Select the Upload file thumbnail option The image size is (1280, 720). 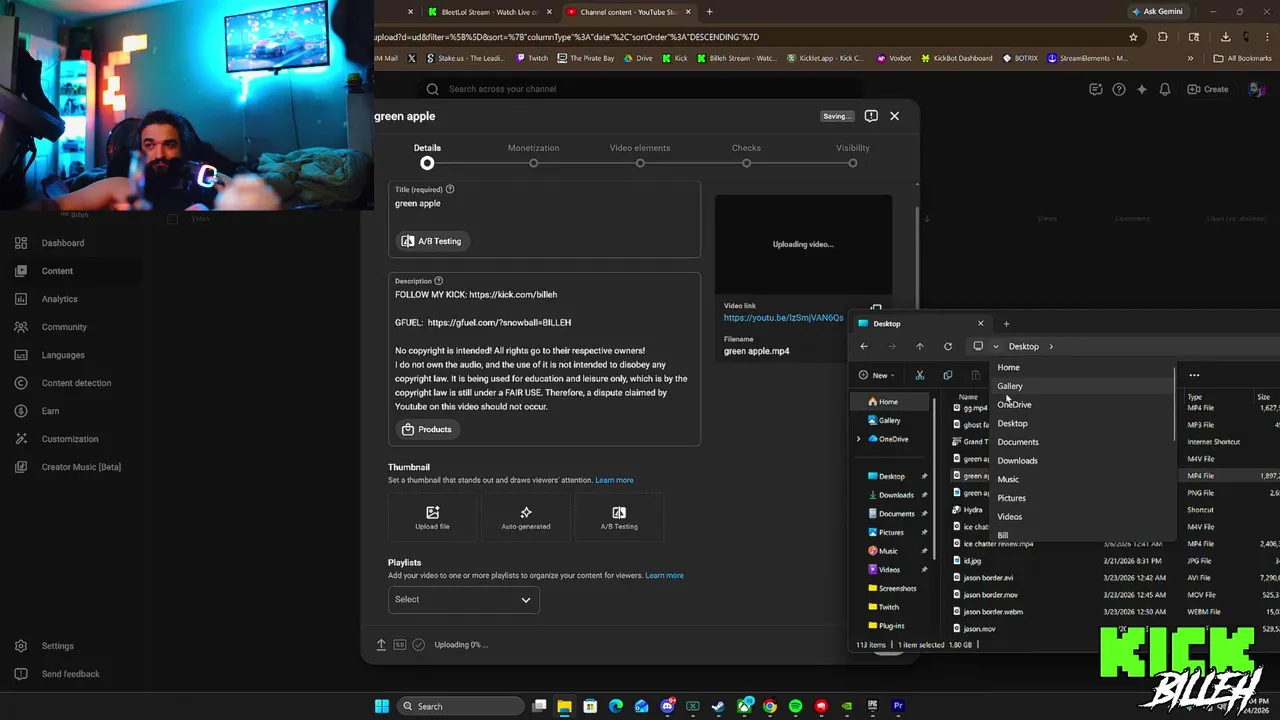432,518
